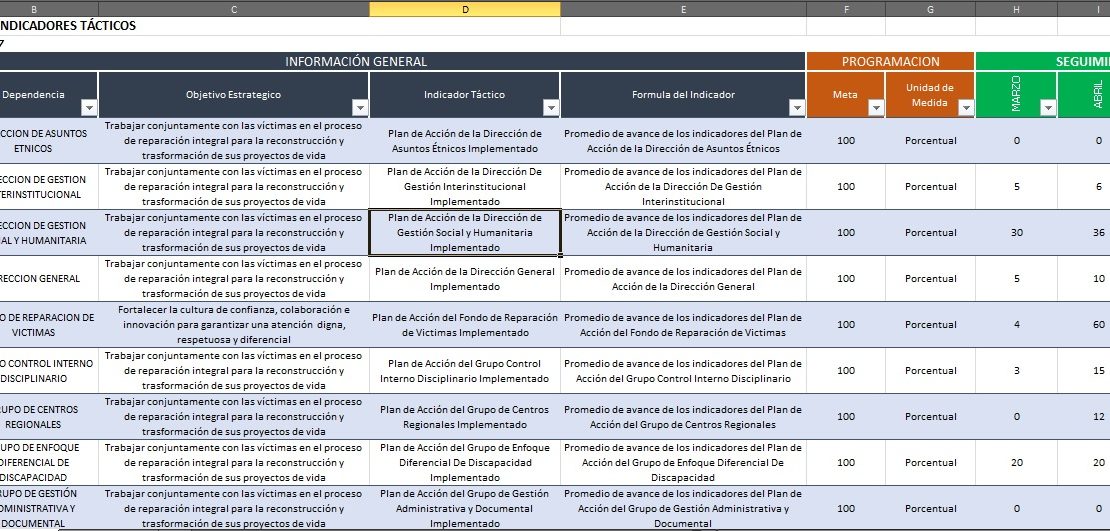This screenshot has height=531, width=1110.
Task: Click formula cell for Dirección de Asuntos Étnicos
Action: (x=683, y=141)
